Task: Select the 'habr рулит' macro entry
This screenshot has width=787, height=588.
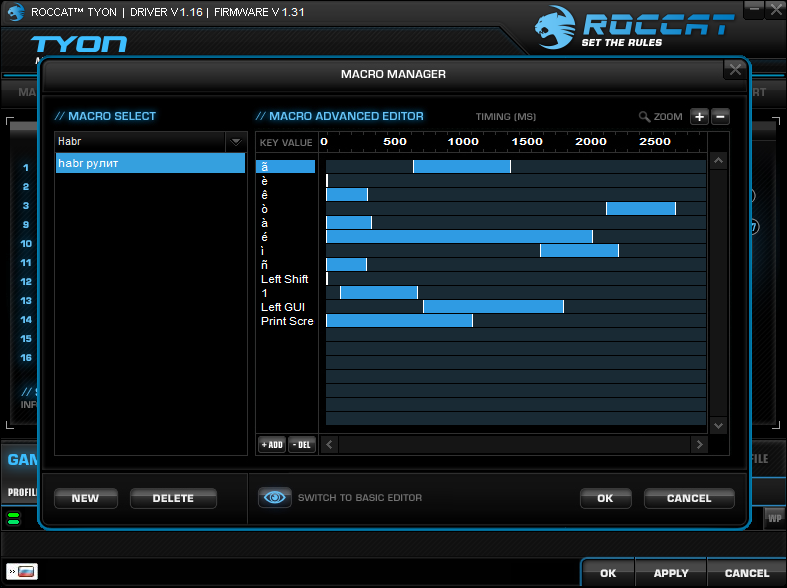Action: pyautogui.click(x=150, y=163)
